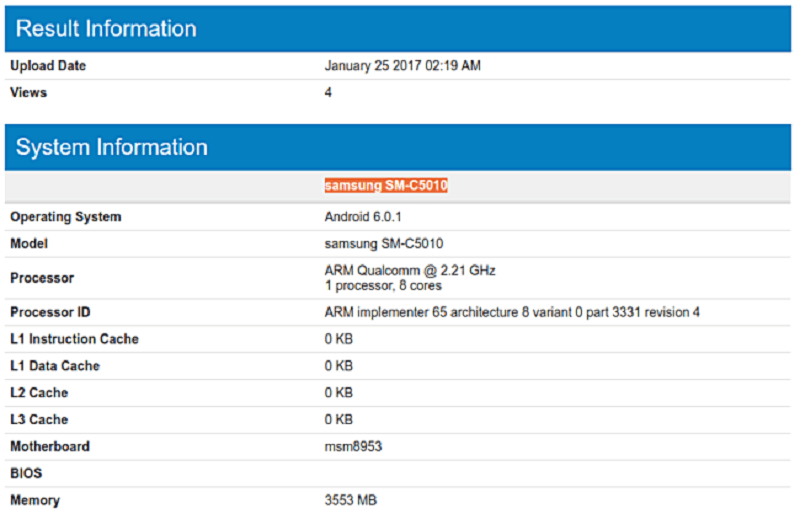Screen dimensions: 800x530
Task: Select the BIOS row label
Action: pos(27,473)
